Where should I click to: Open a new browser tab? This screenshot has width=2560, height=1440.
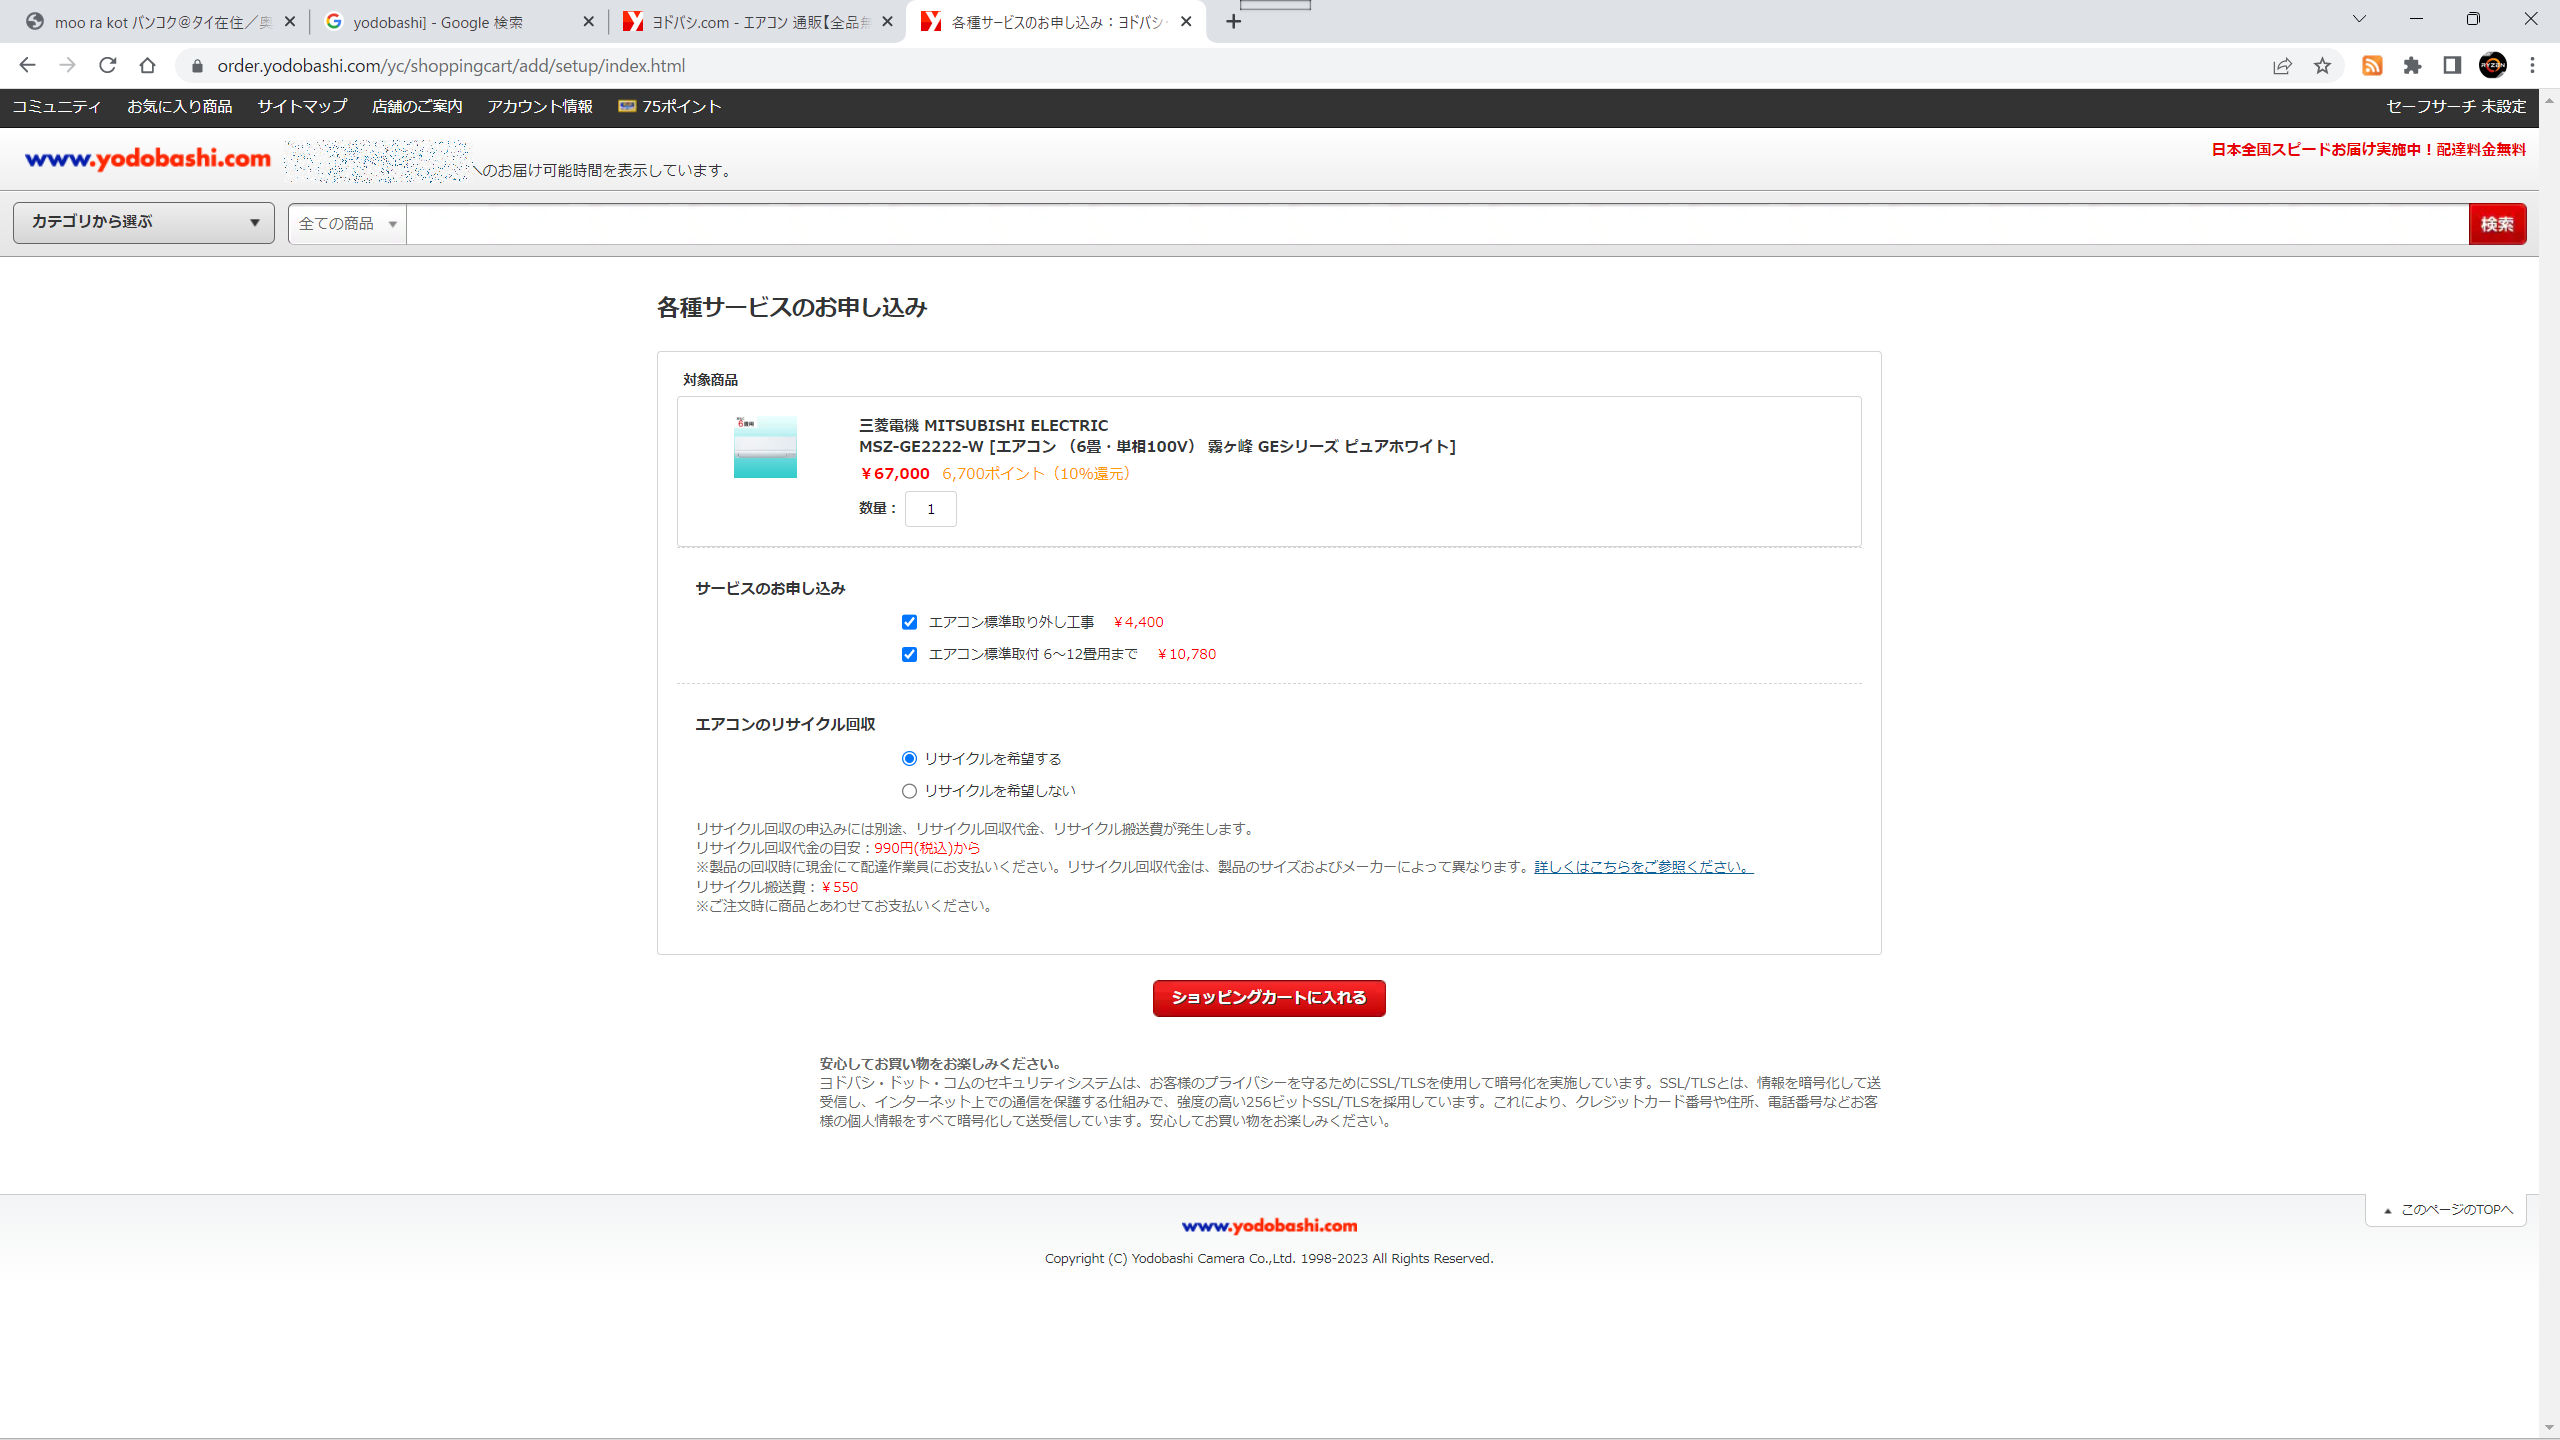[x=1234, y=21]
